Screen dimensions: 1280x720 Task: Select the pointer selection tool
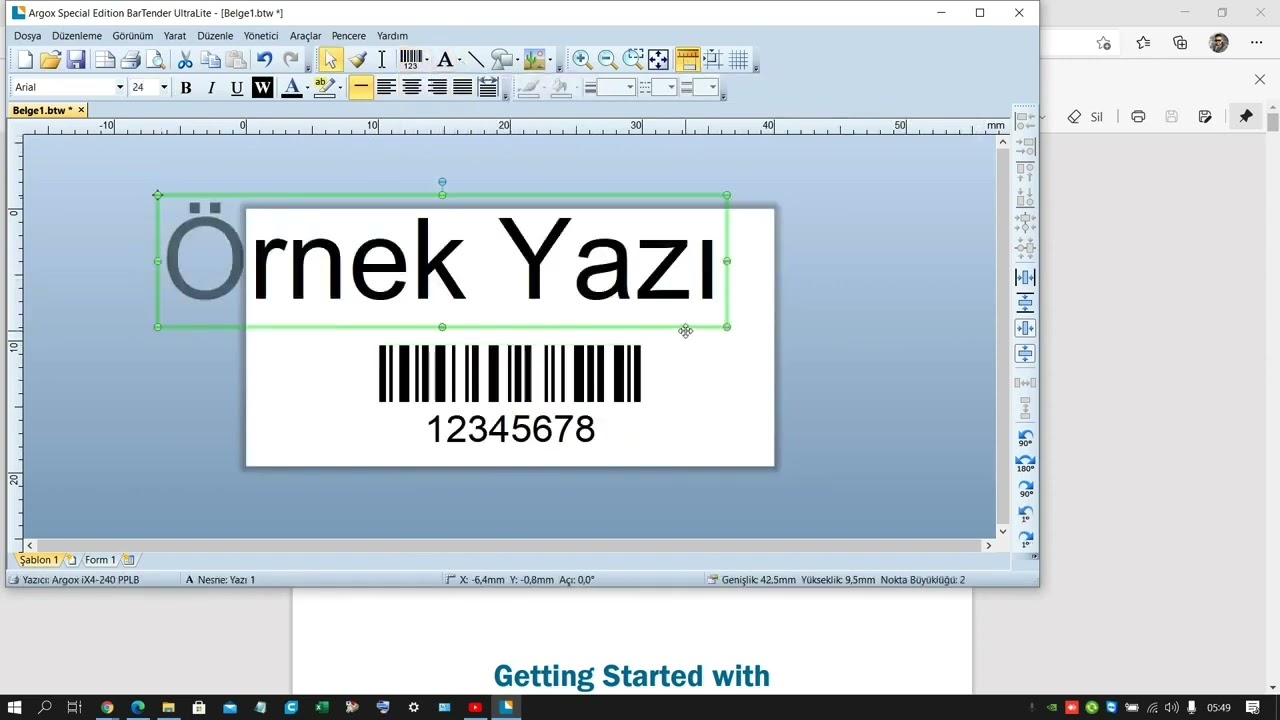331,60
